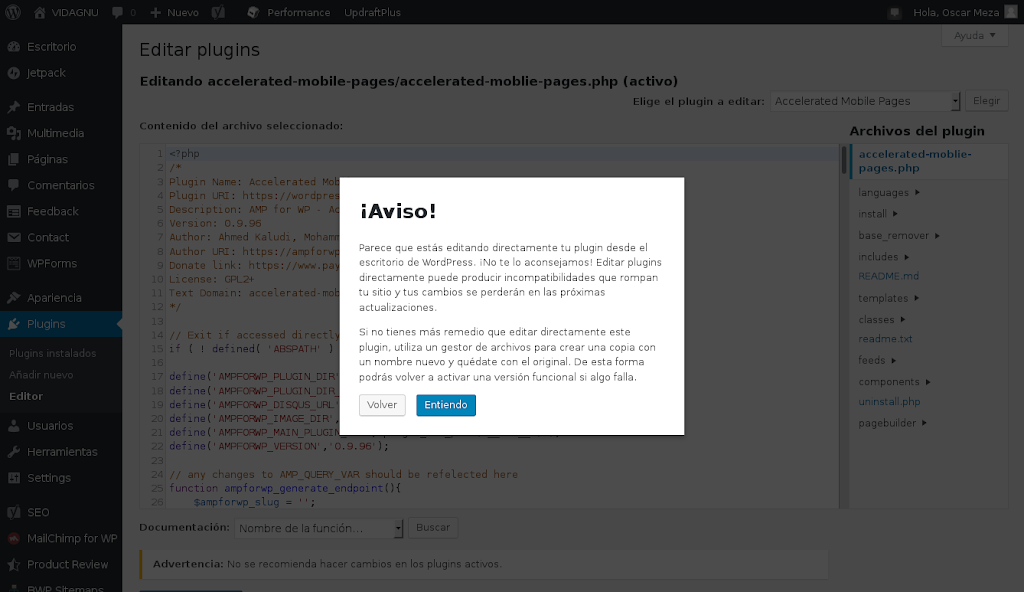Click the Contact envelope icon
This screenshot has width=1024, height=592.
coord(14,238)
